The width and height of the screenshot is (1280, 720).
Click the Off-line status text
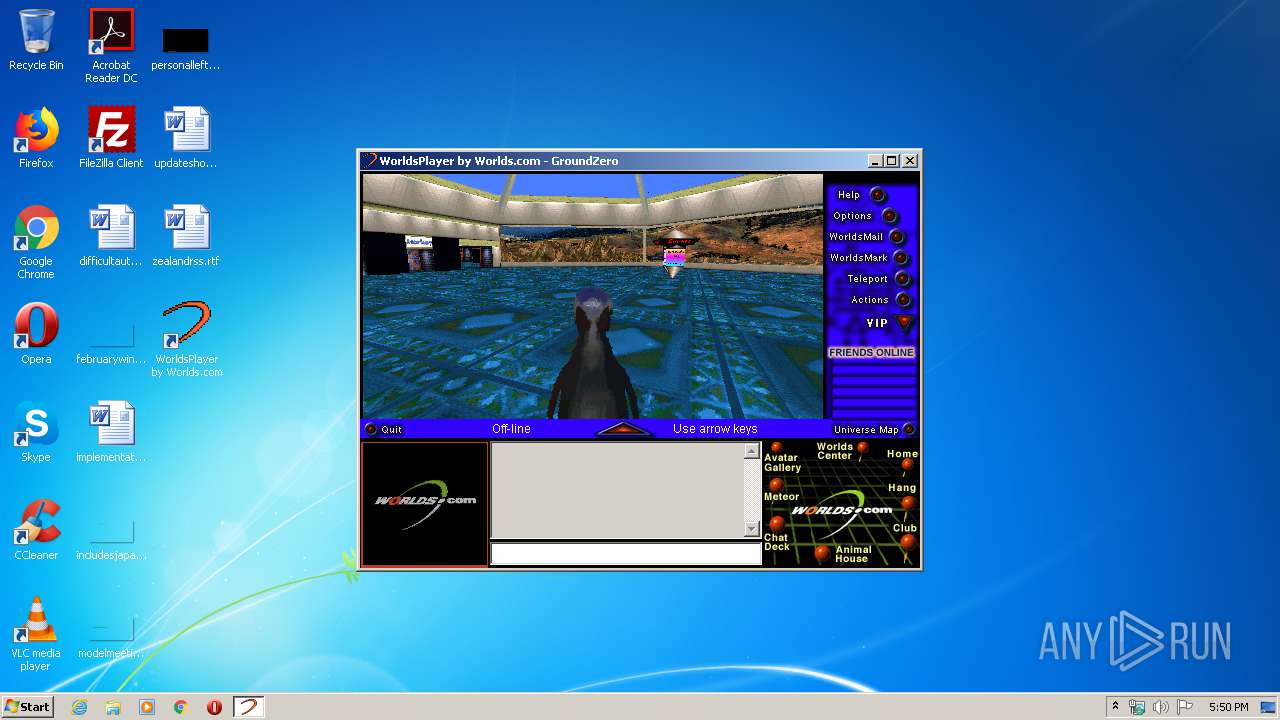click(x=511, y=429)
